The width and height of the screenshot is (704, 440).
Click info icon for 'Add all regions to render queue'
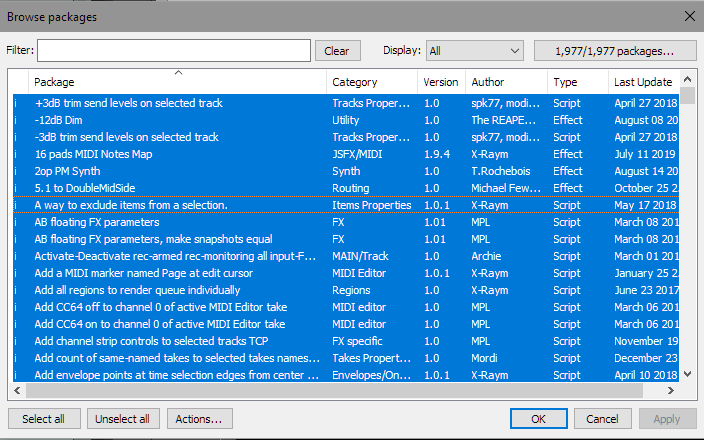pyautogui.click(x=15, y=290)
